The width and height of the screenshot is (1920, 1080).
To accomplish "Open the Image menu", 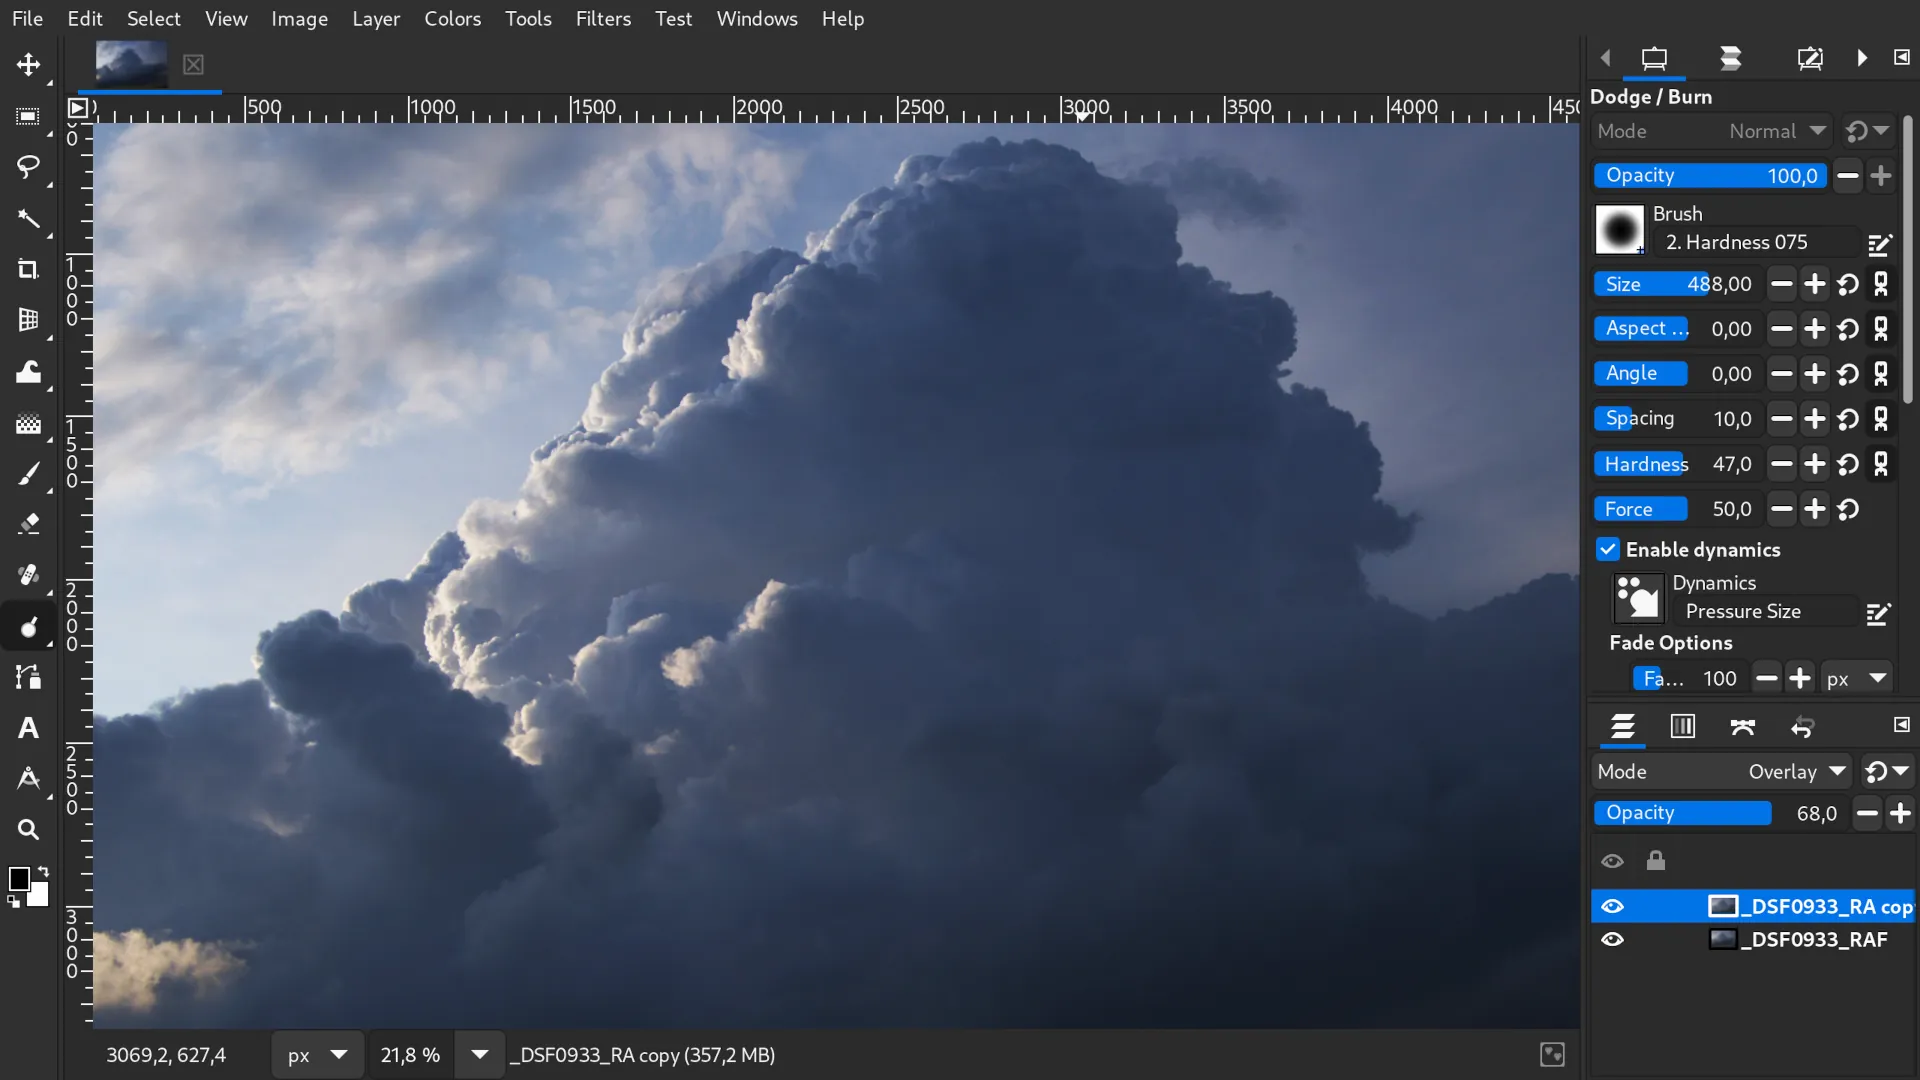I will point(301,18).
